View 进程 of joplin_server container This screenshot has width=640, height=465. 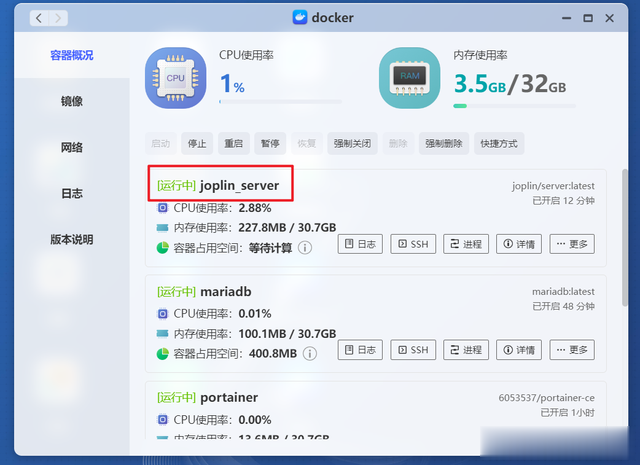tap(466, 244)
